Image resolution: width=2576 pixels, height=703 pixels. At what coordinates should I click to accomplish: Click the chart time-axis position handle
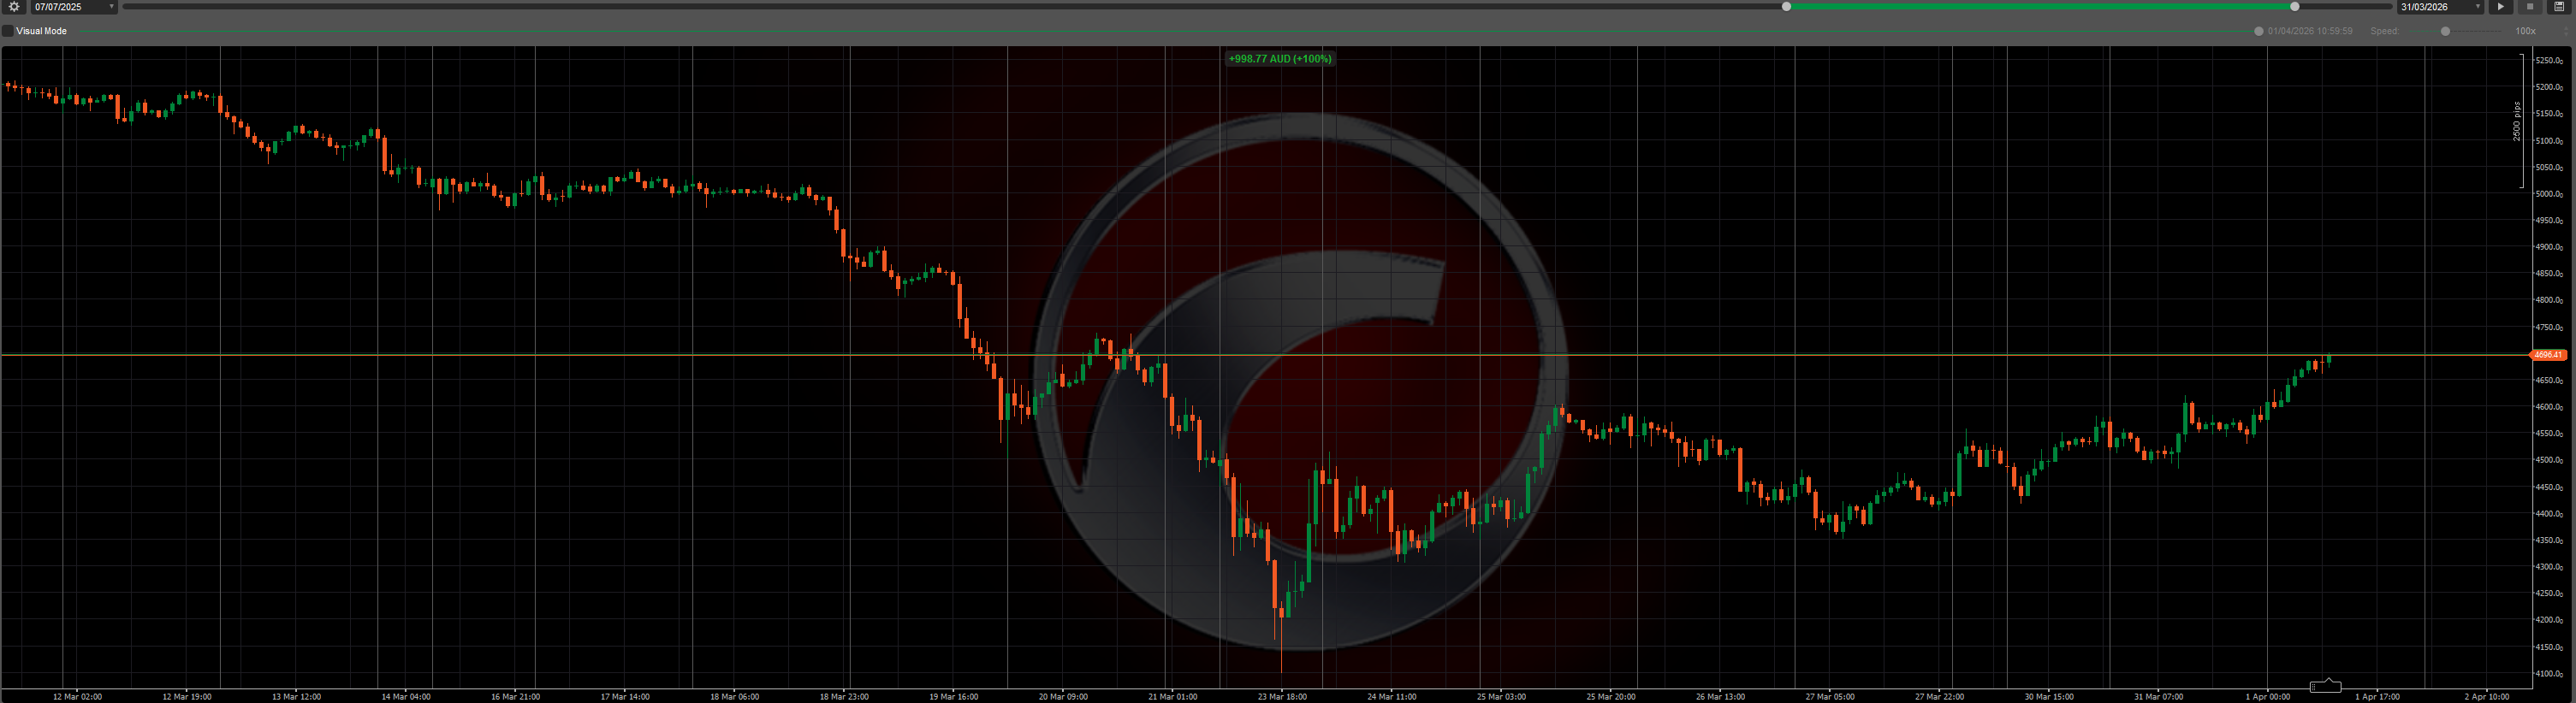point(2325,686)
